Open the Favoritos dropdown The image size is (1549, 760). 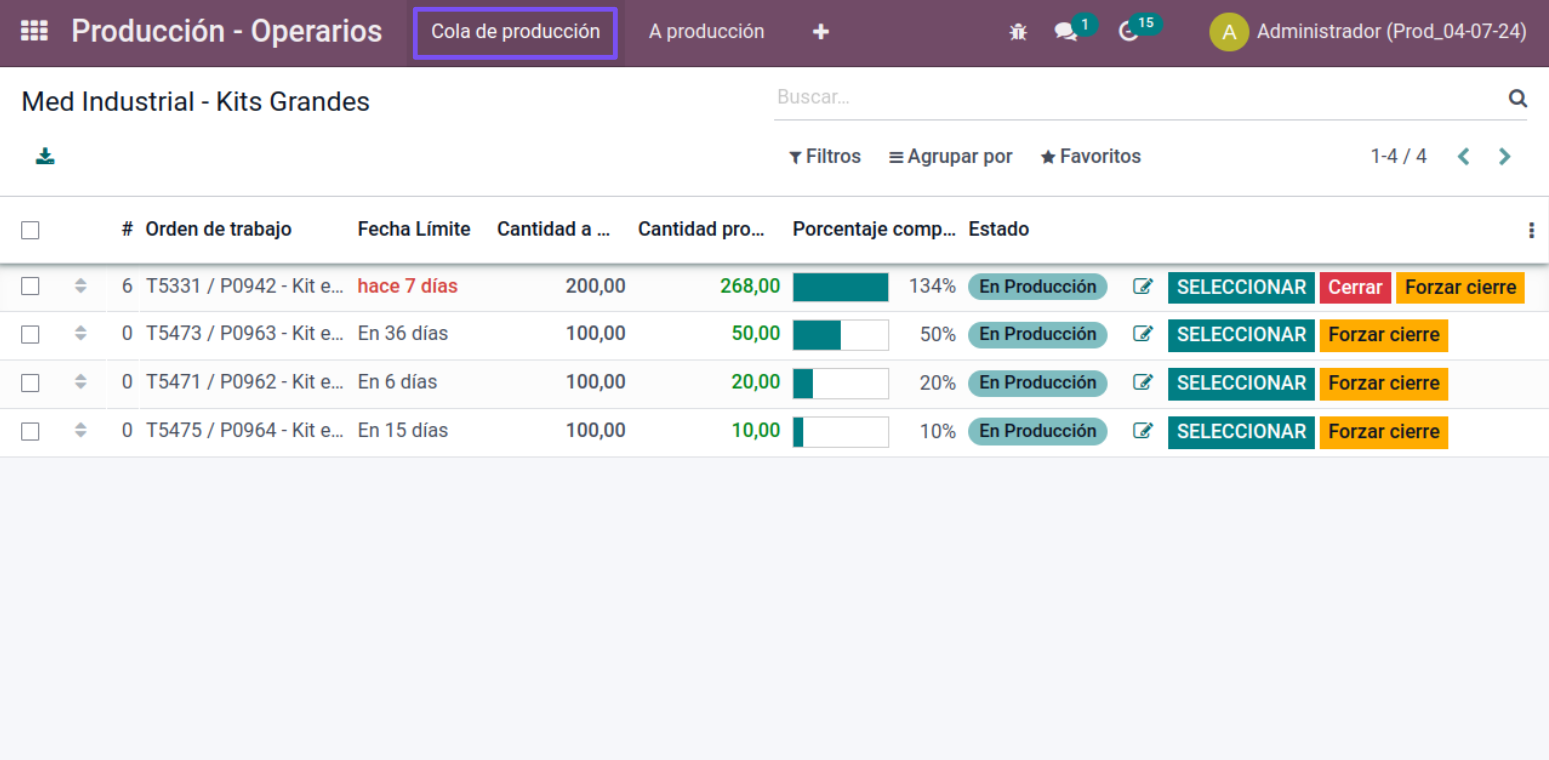coord(1091,157)
